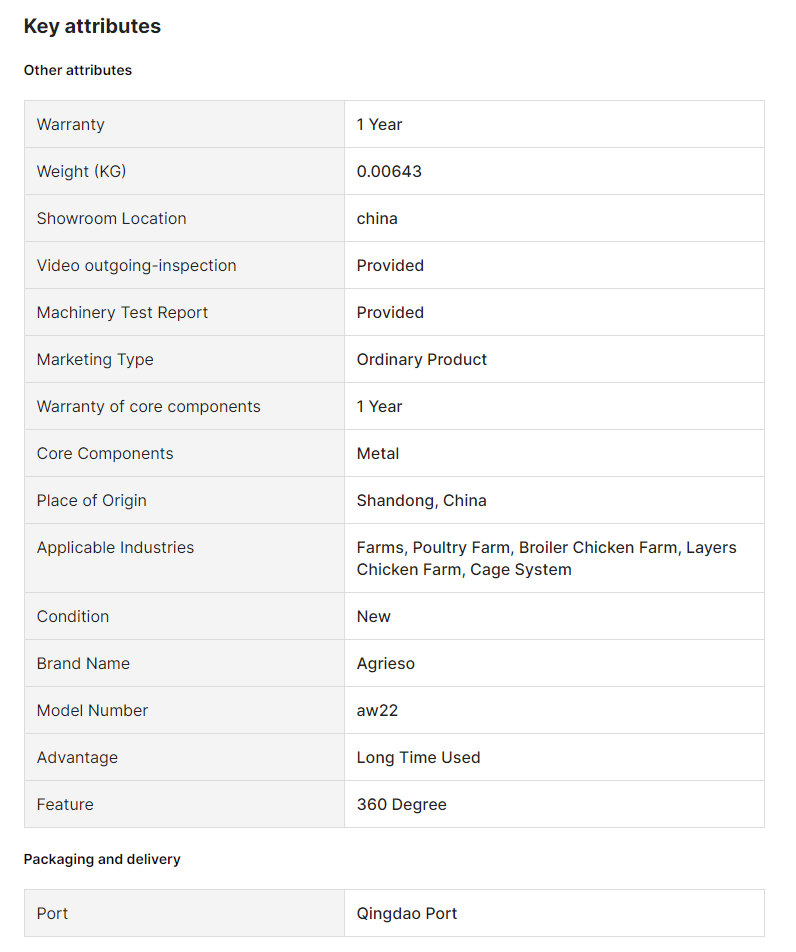Screen dimensions: 796x952
Task: Select Machinery Test Report Provided value
Action: coord(390,313)
